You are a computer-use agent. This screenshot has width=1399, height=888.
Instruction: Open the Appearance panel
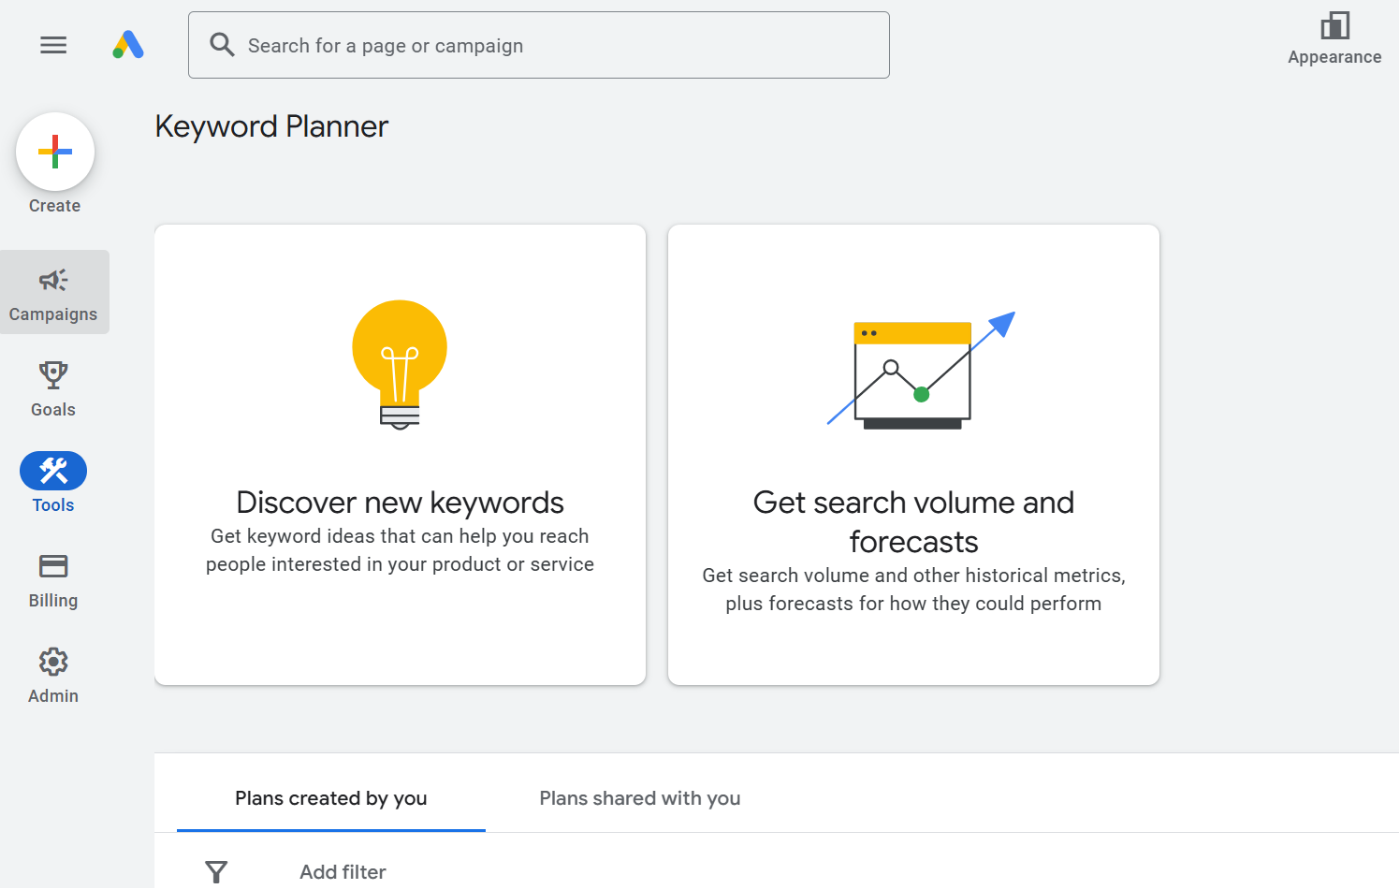1334,39
